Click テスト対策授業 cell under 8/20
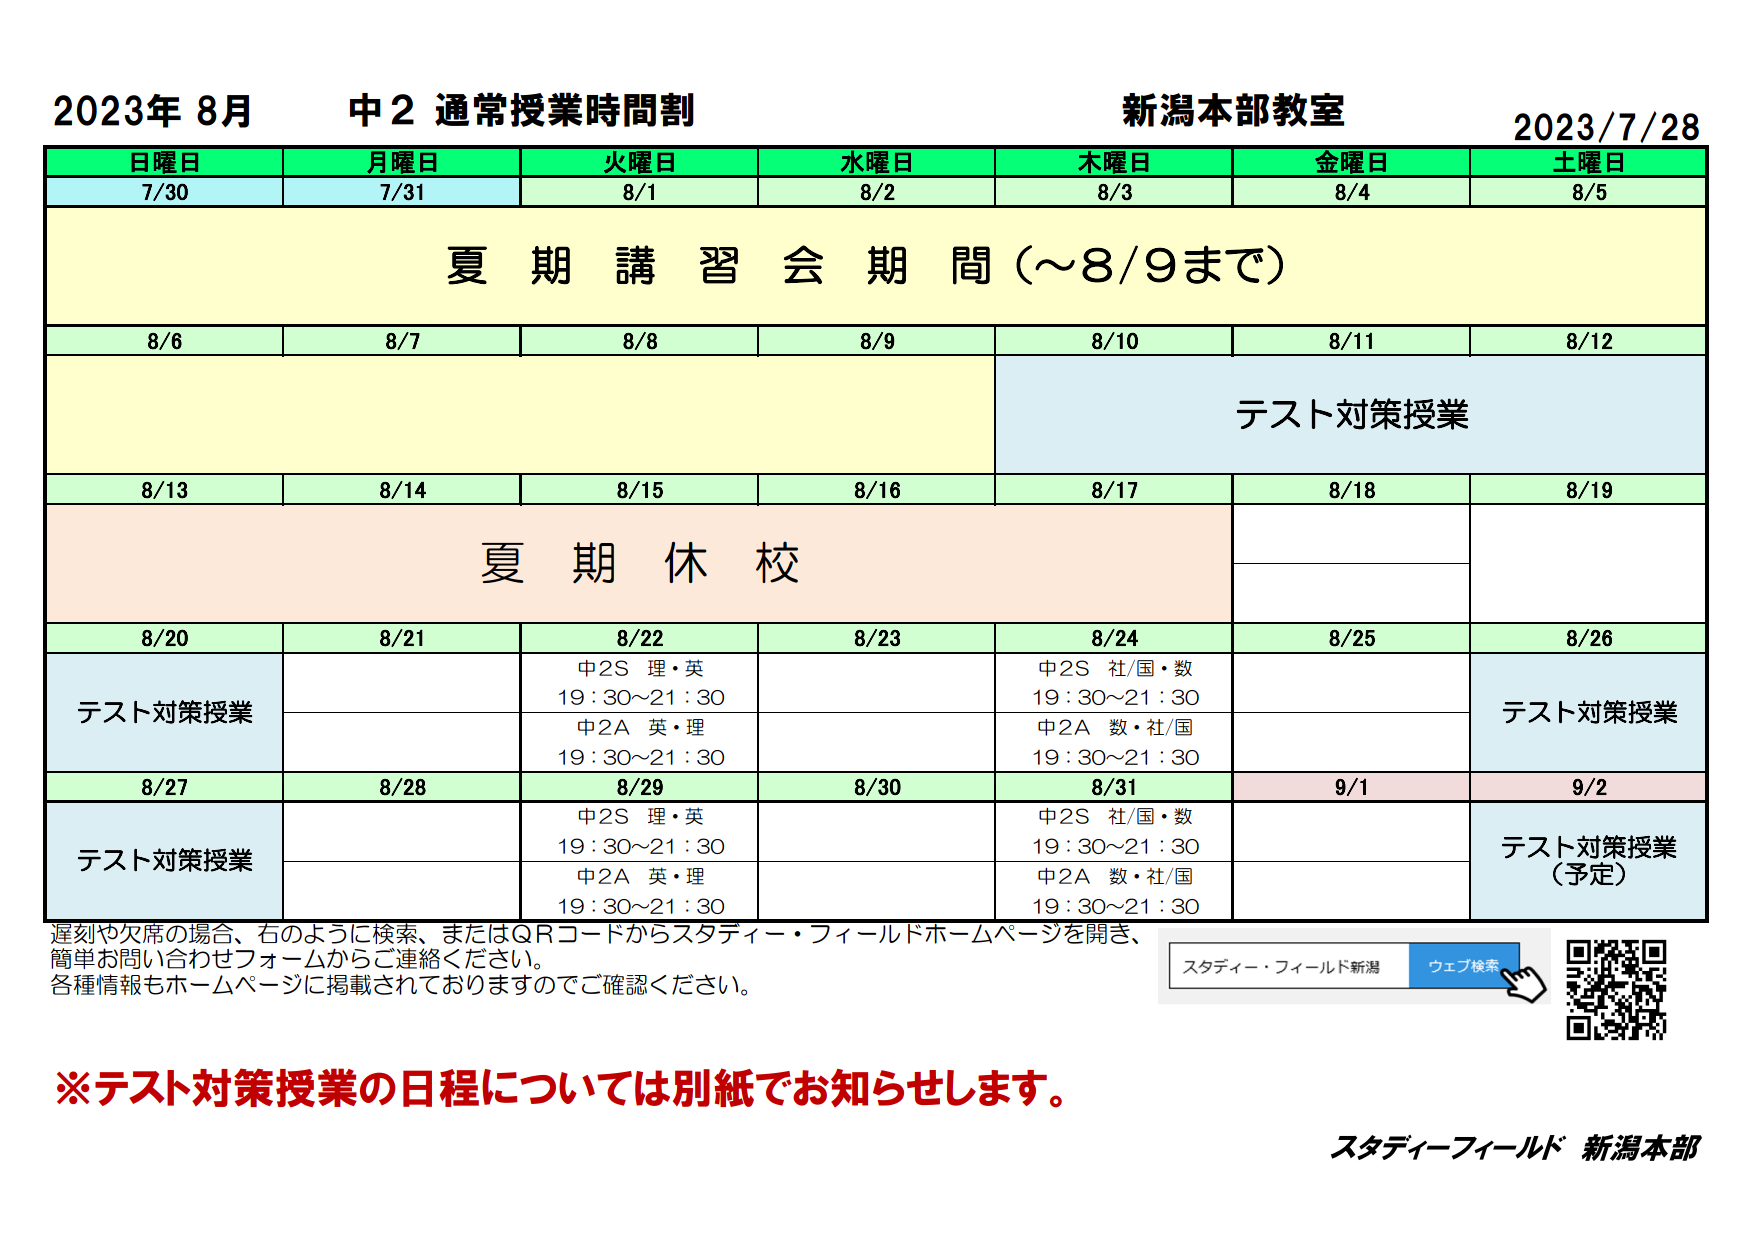 pyautogui.click(x=165, y=712)
